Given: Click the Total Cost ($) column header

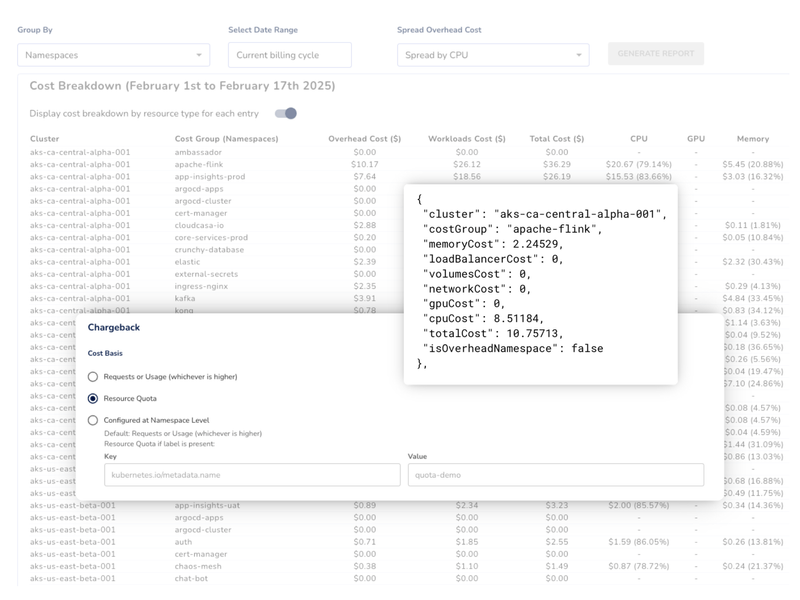Looking at the screenshot, I should coord(557,139).
